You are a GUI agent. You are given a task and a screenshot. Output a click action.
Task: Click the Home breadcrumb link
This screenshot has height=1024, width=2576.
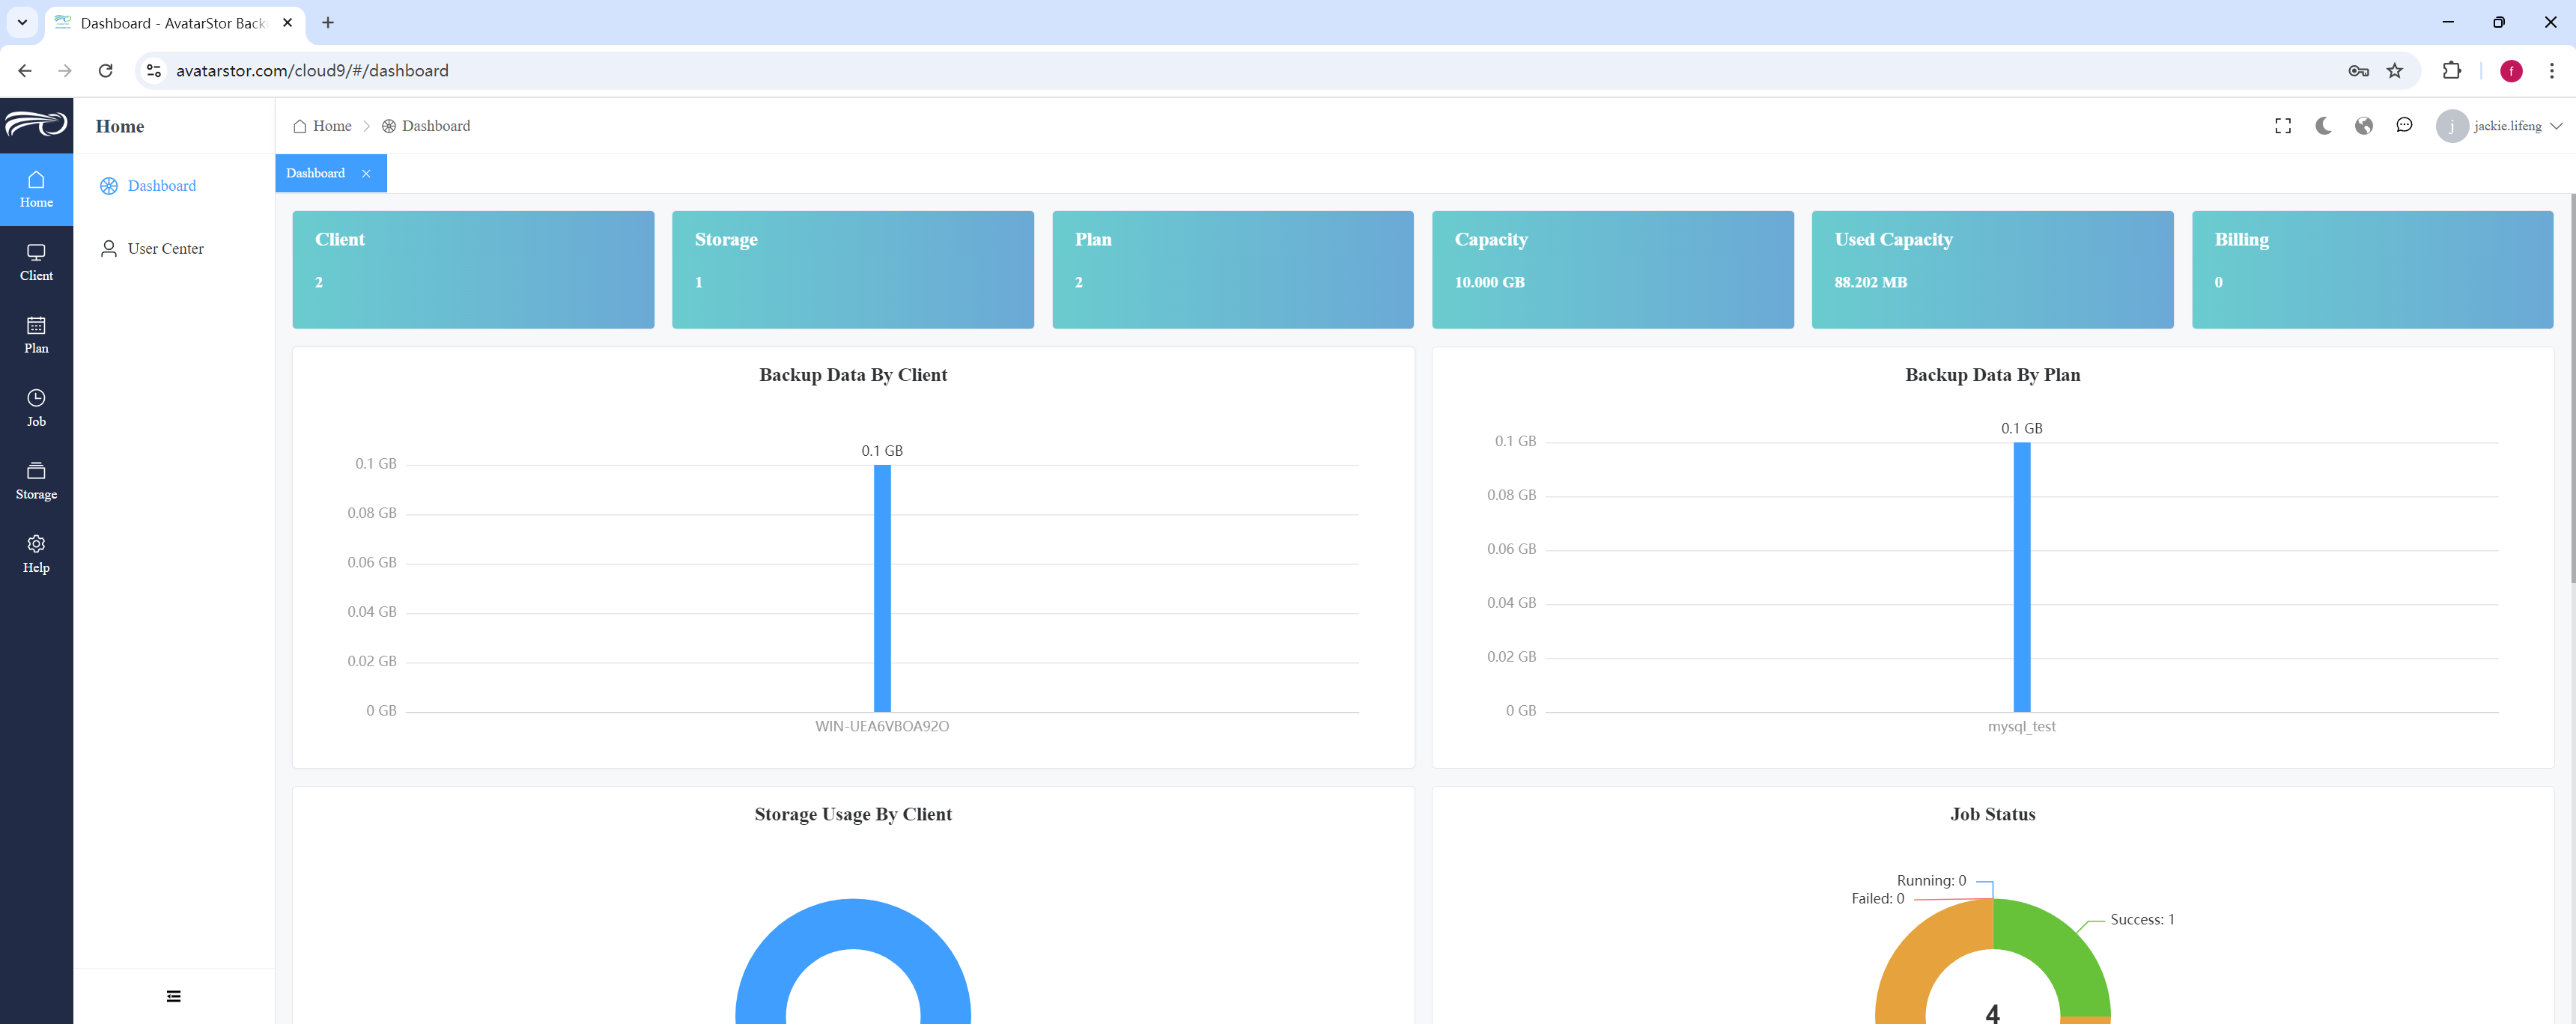(x=322, y=126)
